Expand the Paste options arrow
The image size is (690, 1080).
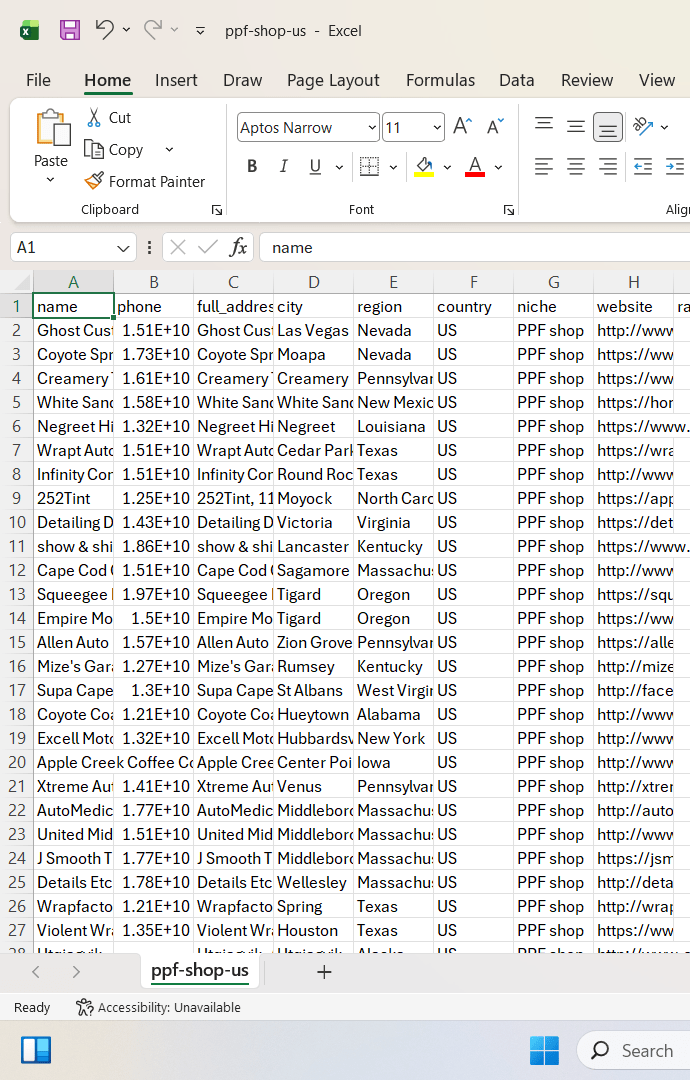50,180
